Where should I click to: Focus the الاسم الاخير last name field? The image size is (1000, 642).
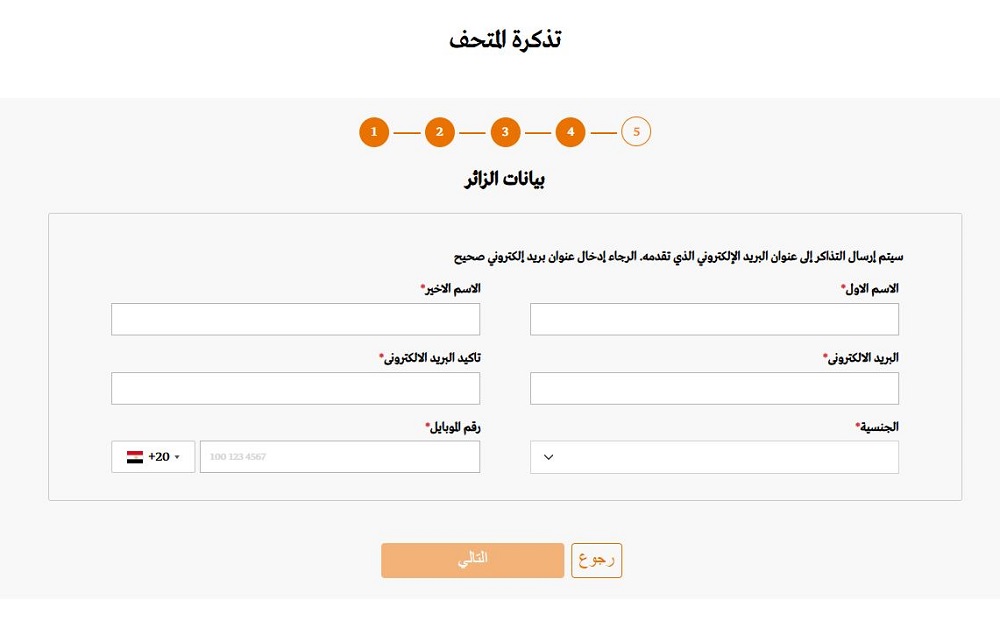tap(295, 319)
